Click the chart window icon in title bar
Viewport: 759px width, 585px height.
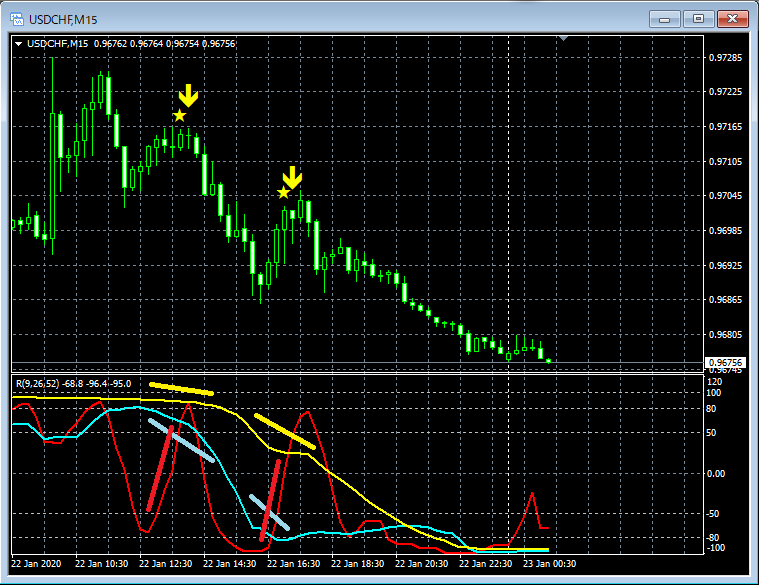tap(17, 19)
